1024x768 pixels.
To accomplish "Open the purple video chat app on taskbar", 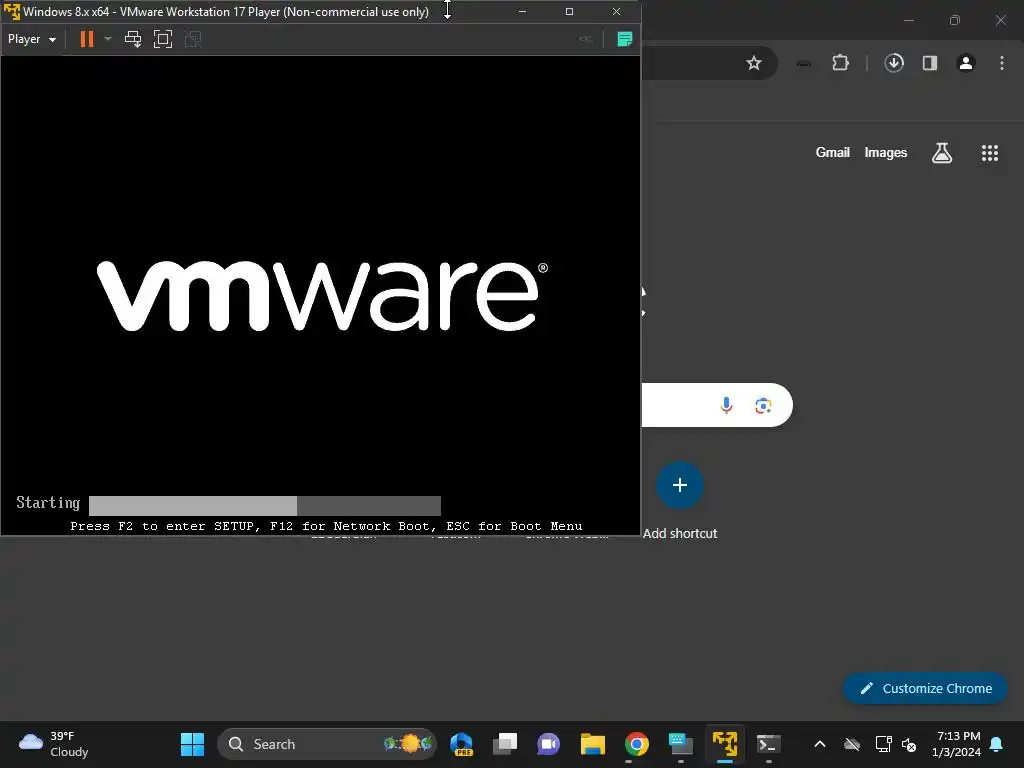I will pos(549,744).
